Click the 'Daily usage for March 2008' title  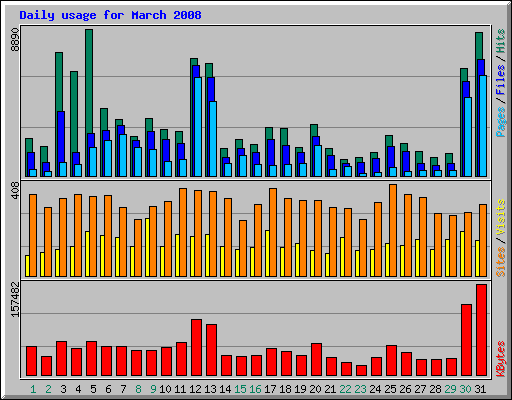pyautogui.click(x=110, y=15)
